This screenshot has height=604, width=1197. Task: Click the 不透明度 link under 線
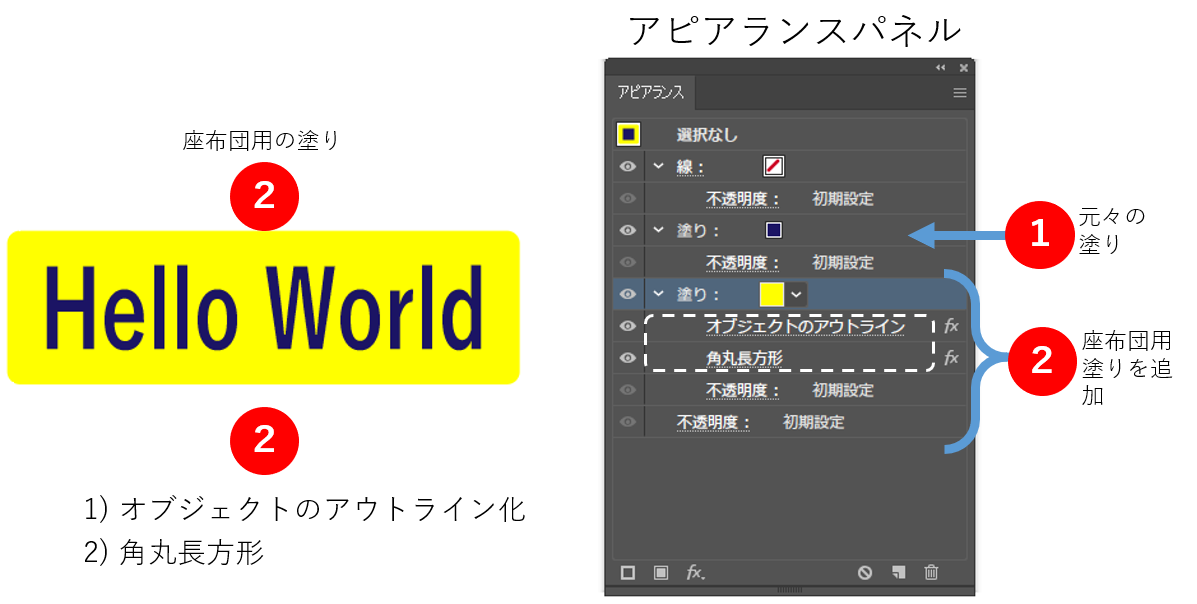(743, 199)
